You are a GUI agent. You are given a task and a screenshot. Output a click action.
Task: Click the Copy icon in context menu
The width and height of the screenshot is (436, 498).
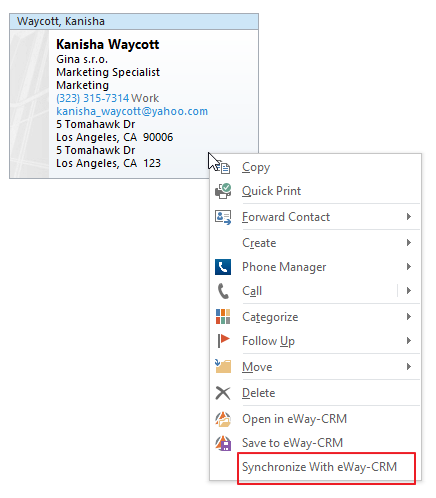click(x=224, y=167)
